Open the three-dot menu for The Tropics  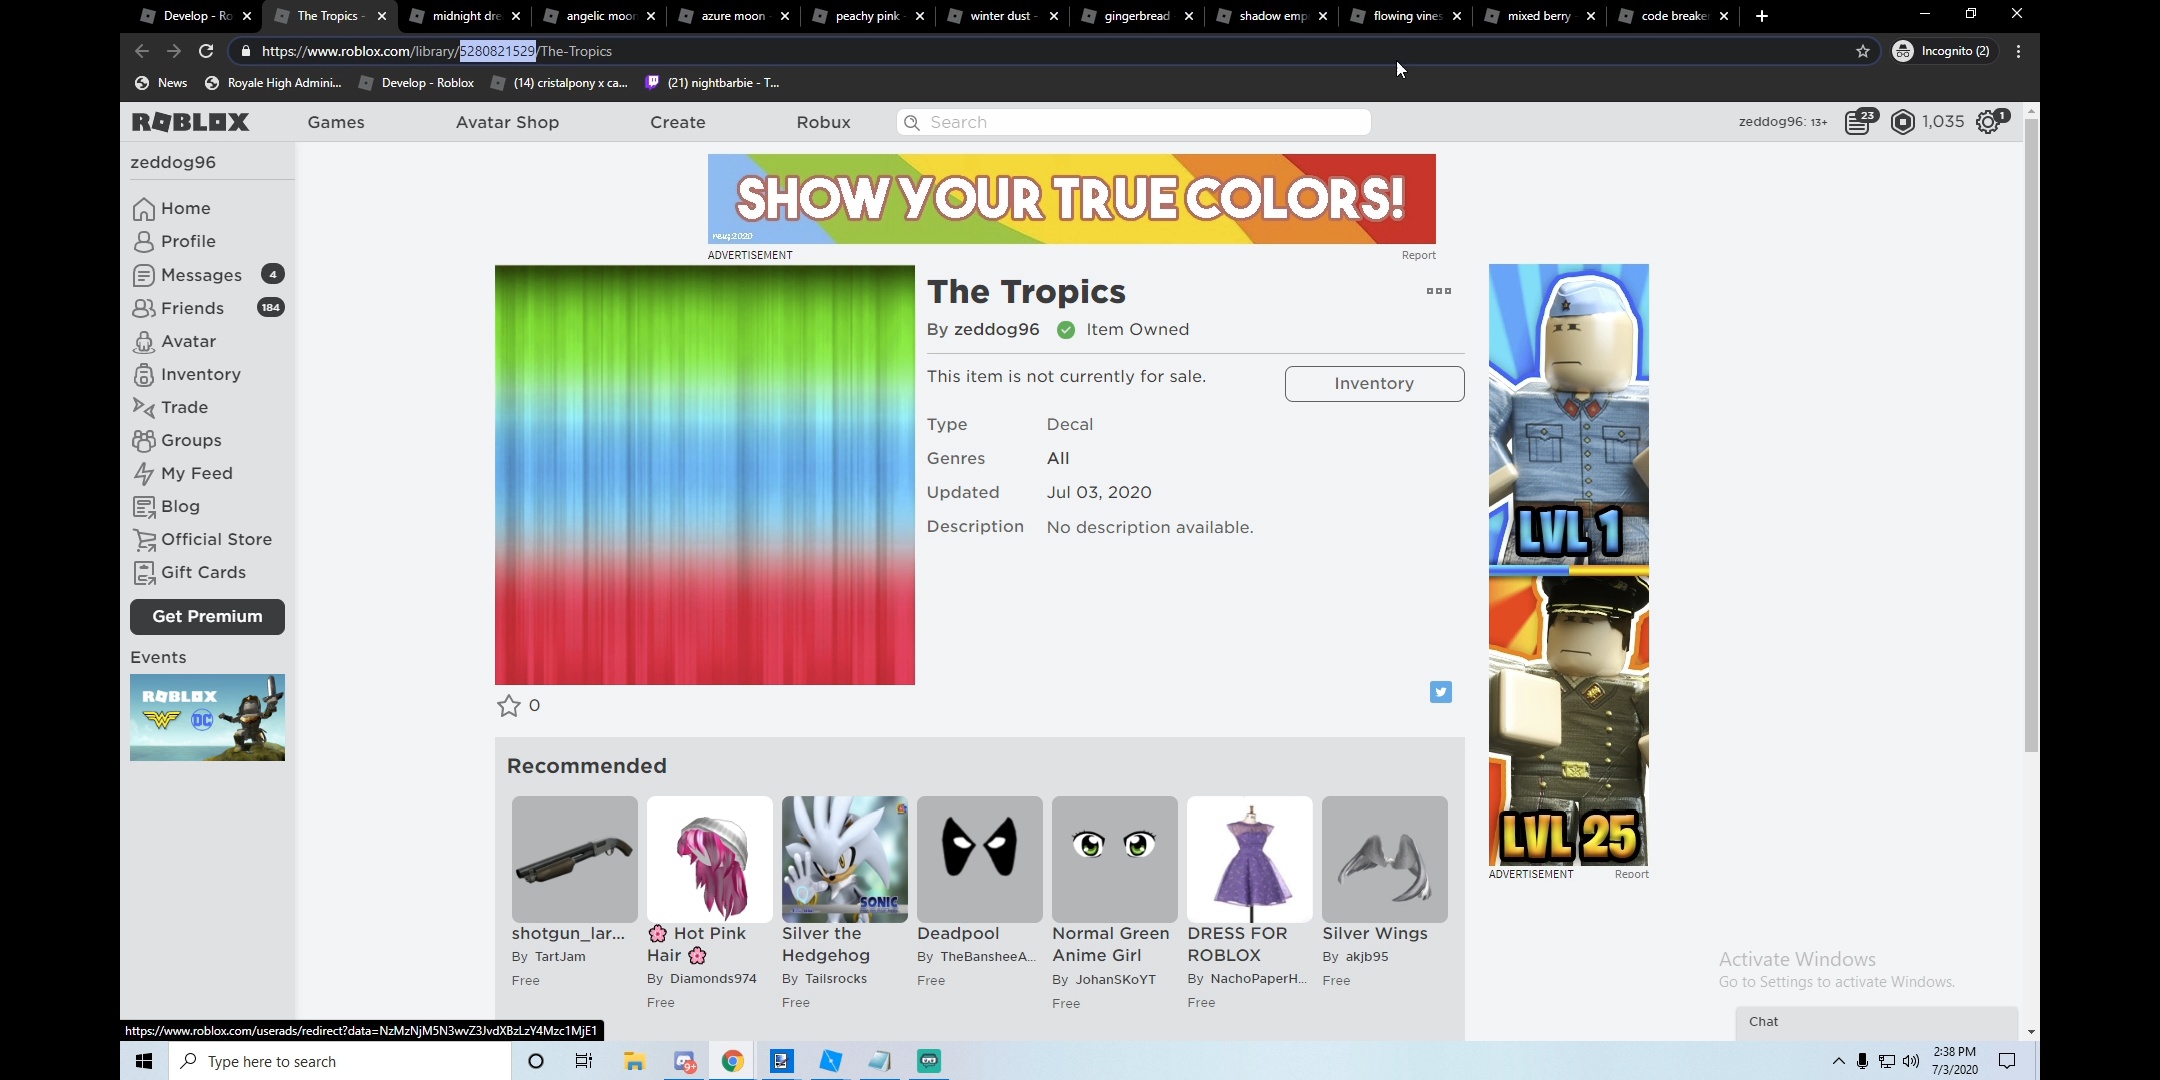click(1438, 291)
